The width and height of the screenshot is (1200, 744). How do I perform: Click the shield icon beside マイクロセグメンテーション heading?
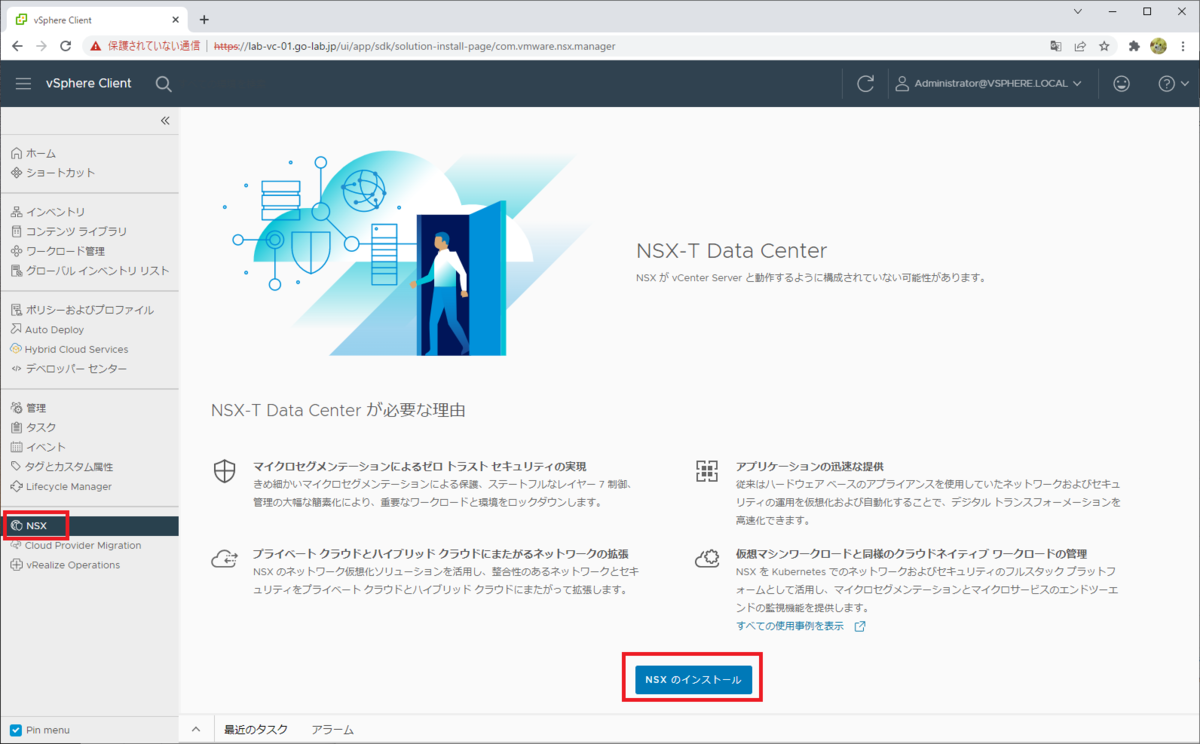tap(225, 471)
